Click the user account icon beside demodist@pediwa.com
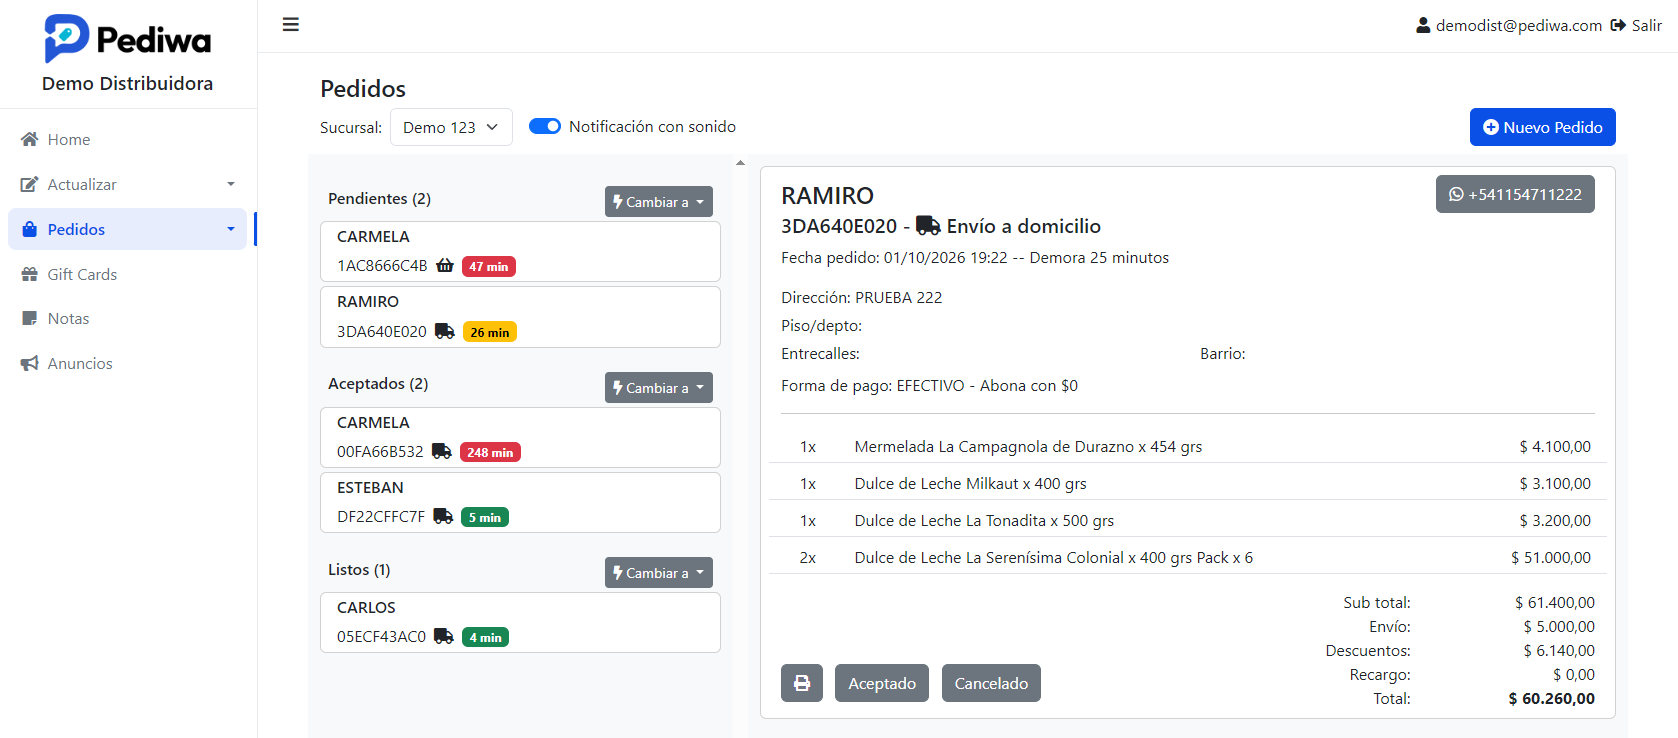Image resolution: width=1678 pixels, height=738 pixels. point(1423,26)
